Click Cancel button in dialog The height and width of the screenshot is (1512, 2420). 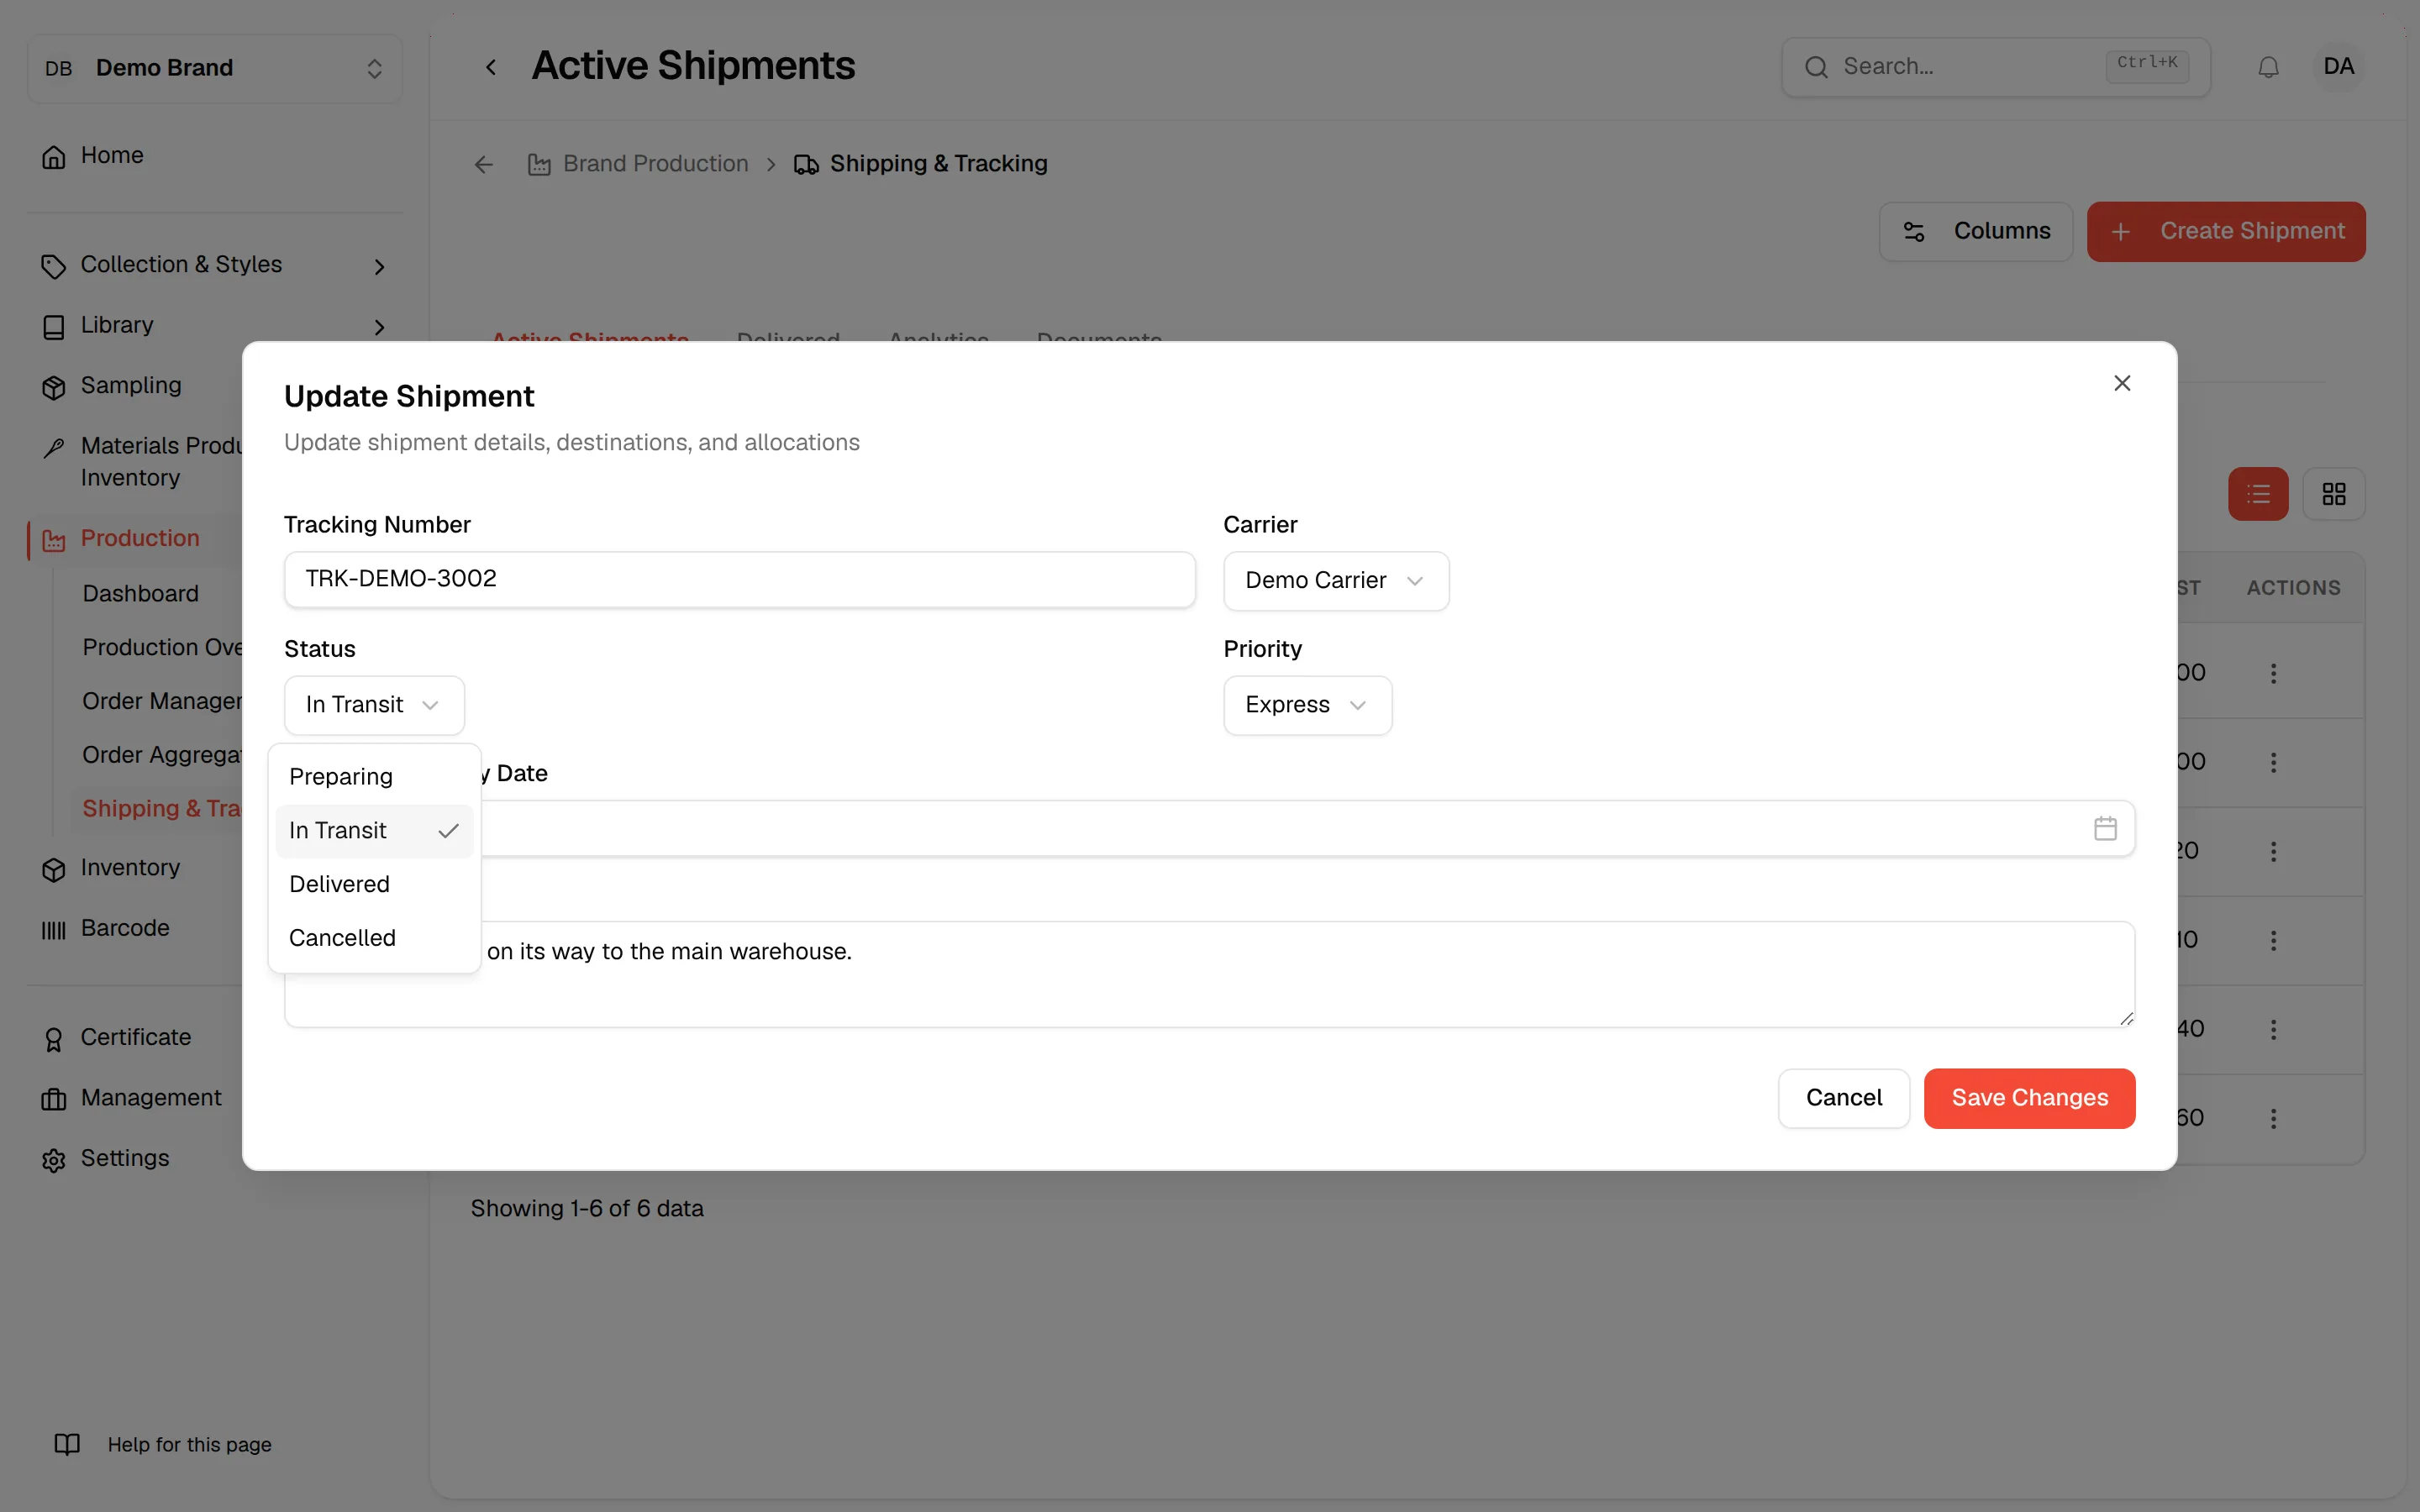click(1844, 1098)
